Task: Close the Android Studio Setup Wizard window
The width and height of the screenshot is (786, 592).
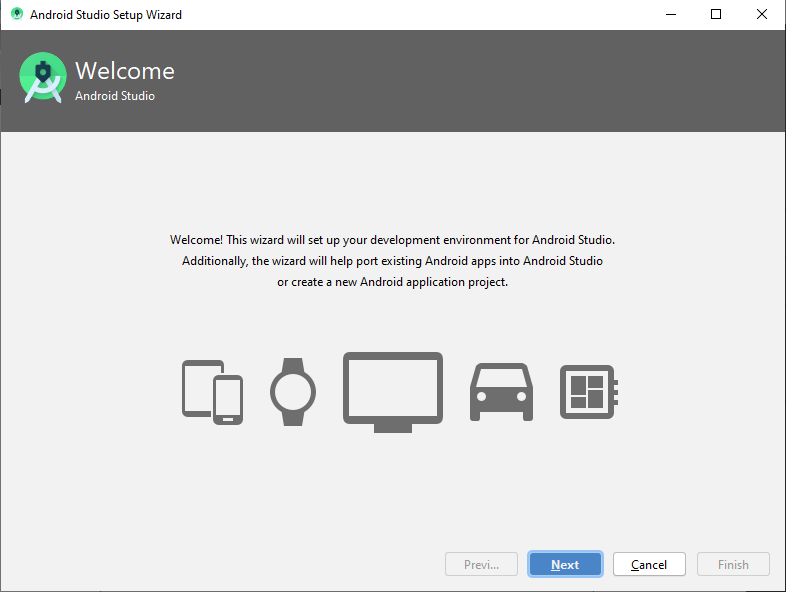Action: (761, 15)
